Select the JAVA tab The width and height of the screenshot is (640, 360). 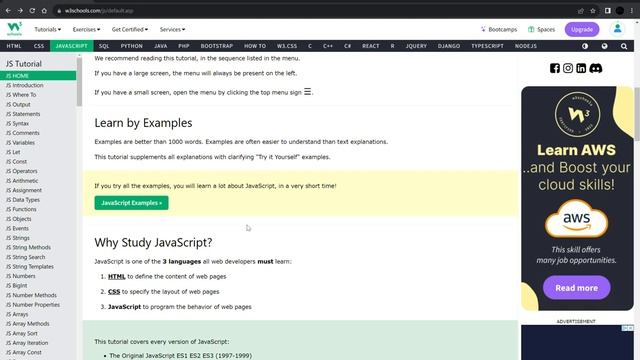[160, 46]
